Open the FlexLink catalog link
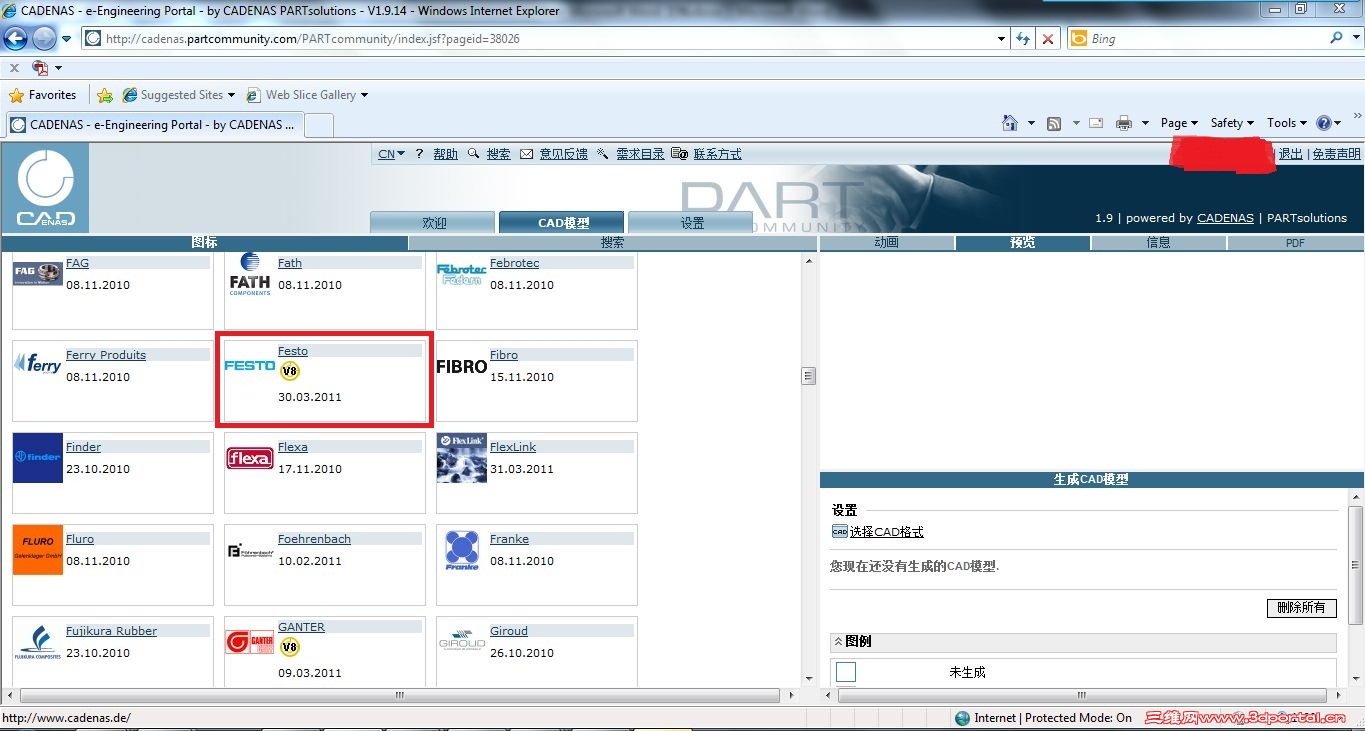The height and width of the screenshot is (731, 1365). pos(512,447)
